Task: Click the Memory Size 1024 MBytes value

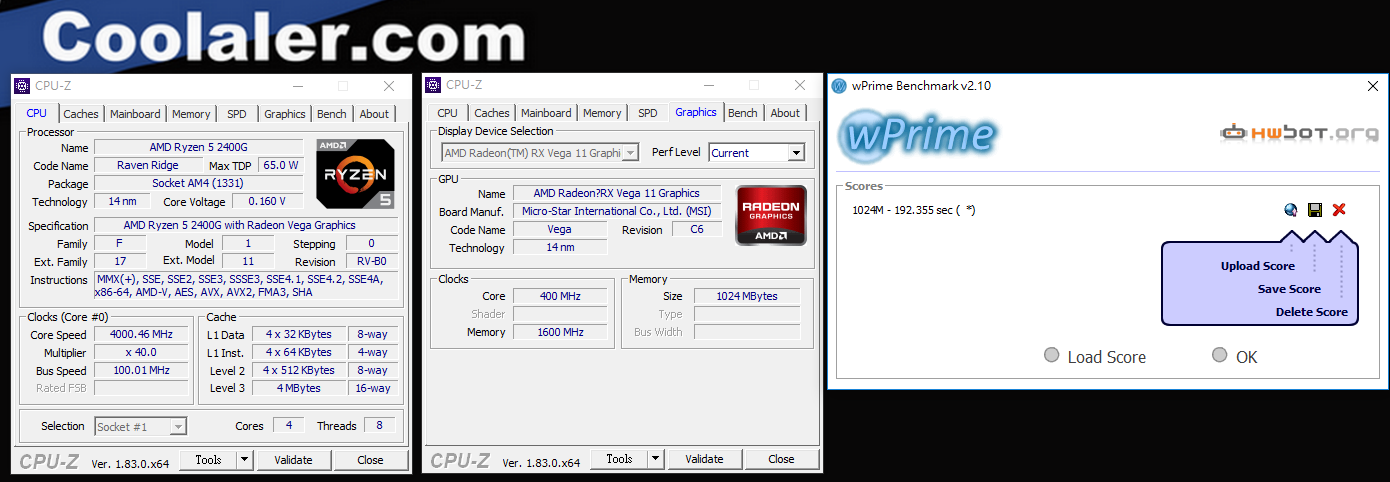Action: [x=747, y=296]
